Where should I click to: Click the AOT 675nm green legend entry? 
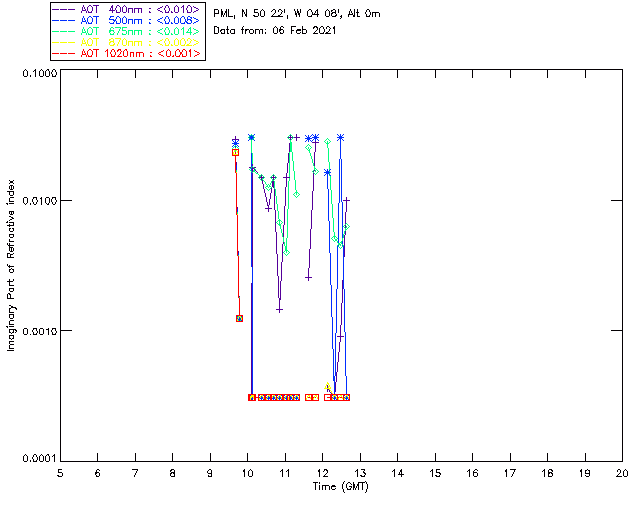tap(127, 31)
